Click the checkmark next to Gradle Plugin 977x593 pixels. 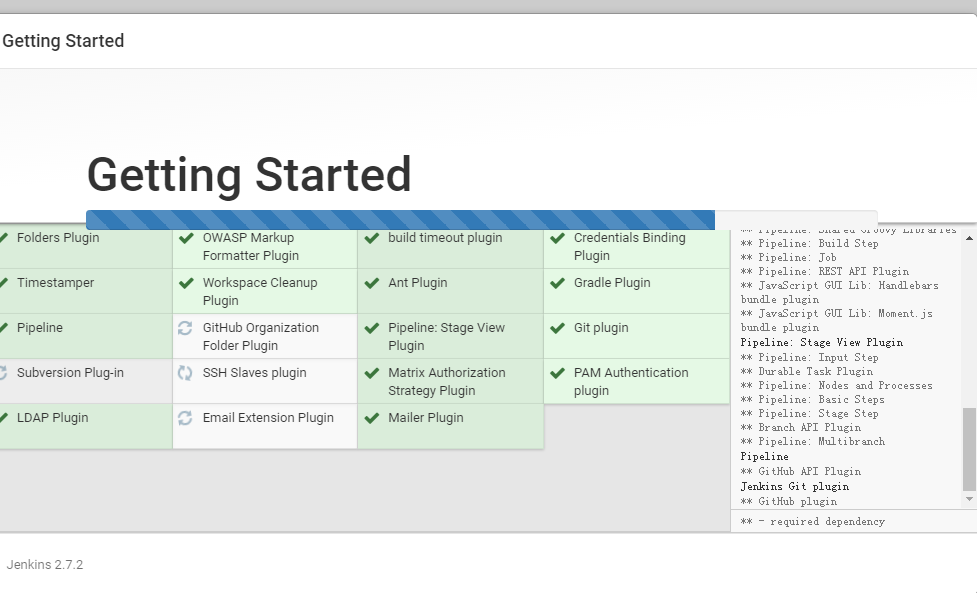[558, 283]
